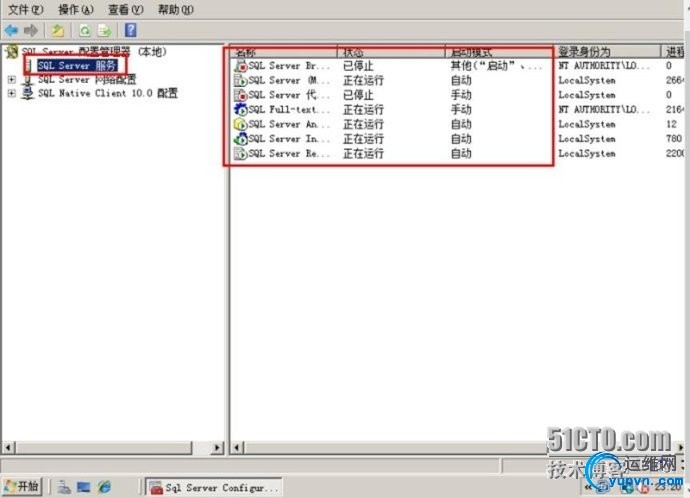Open the 查看(V) menu
This screenshot has height=498, width=690.
pos(125,9)
